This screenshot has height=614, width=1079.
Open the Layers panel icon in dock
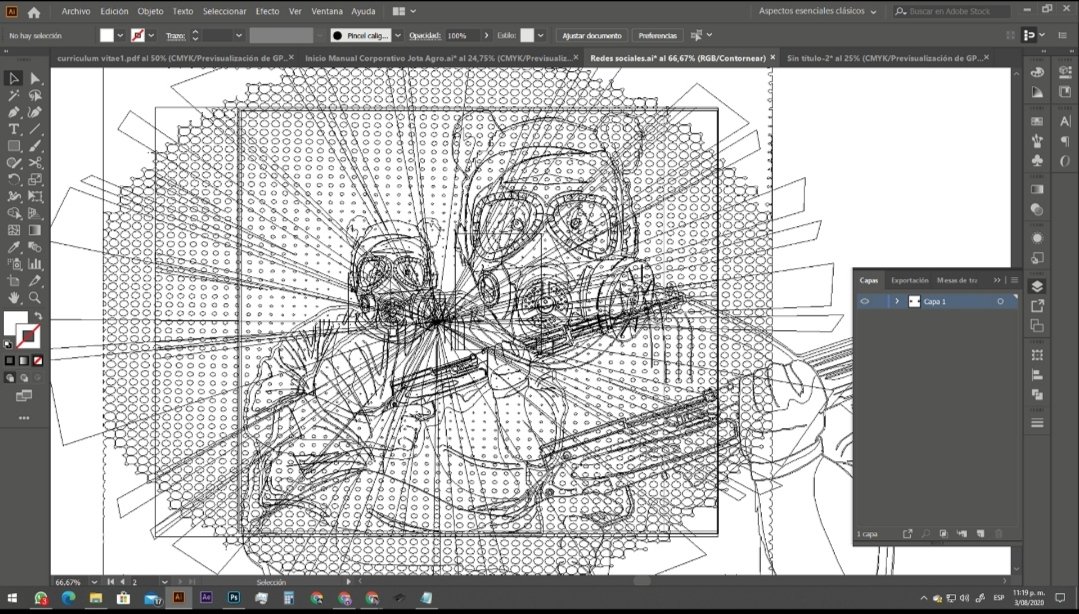[1037, 287]
